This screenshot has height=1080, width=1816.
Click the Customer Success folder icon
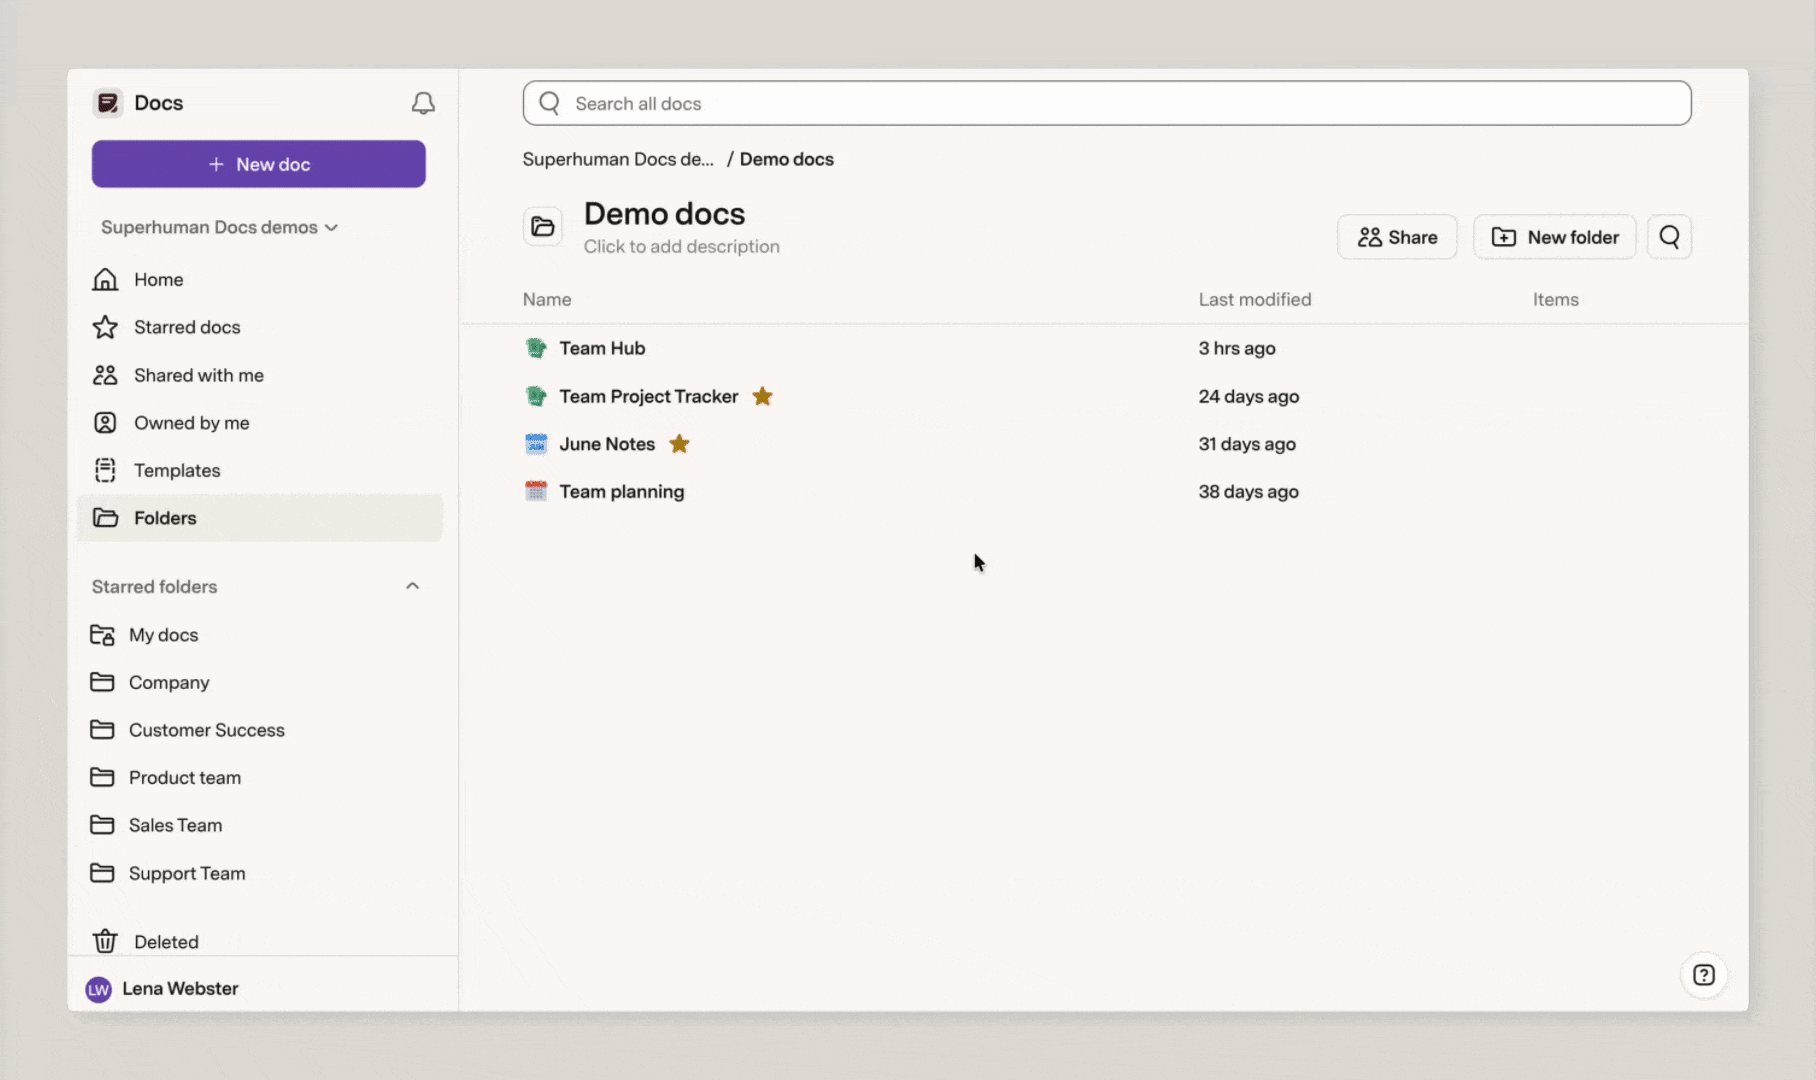102,730
